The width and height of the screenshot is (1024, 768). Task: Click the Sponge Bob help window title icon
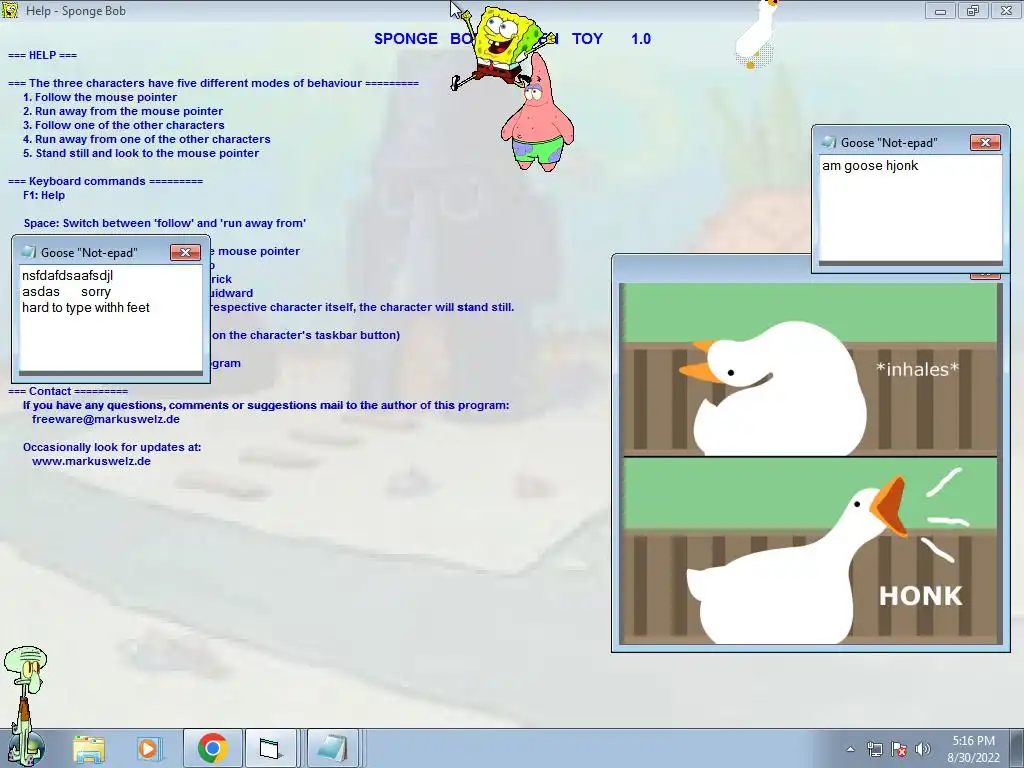pyautogui.click(x=10, y=10)
